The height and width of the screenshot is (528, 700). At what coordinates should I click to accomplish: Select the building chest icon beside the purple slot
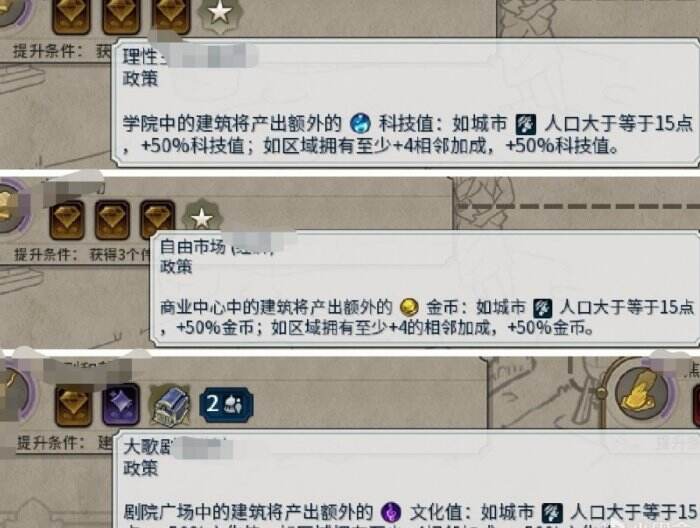coord(170,405)
